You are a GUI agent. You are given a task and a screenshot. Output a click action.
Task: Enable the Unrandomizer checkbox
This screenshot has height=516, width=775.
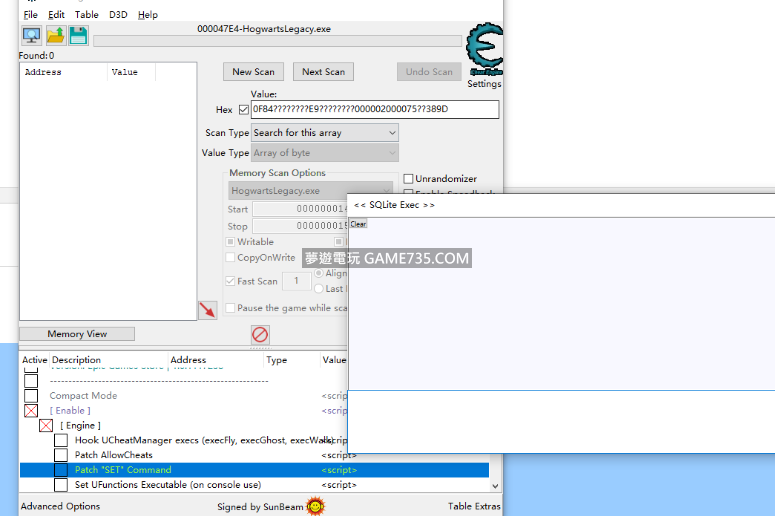(x=408, y=178)
